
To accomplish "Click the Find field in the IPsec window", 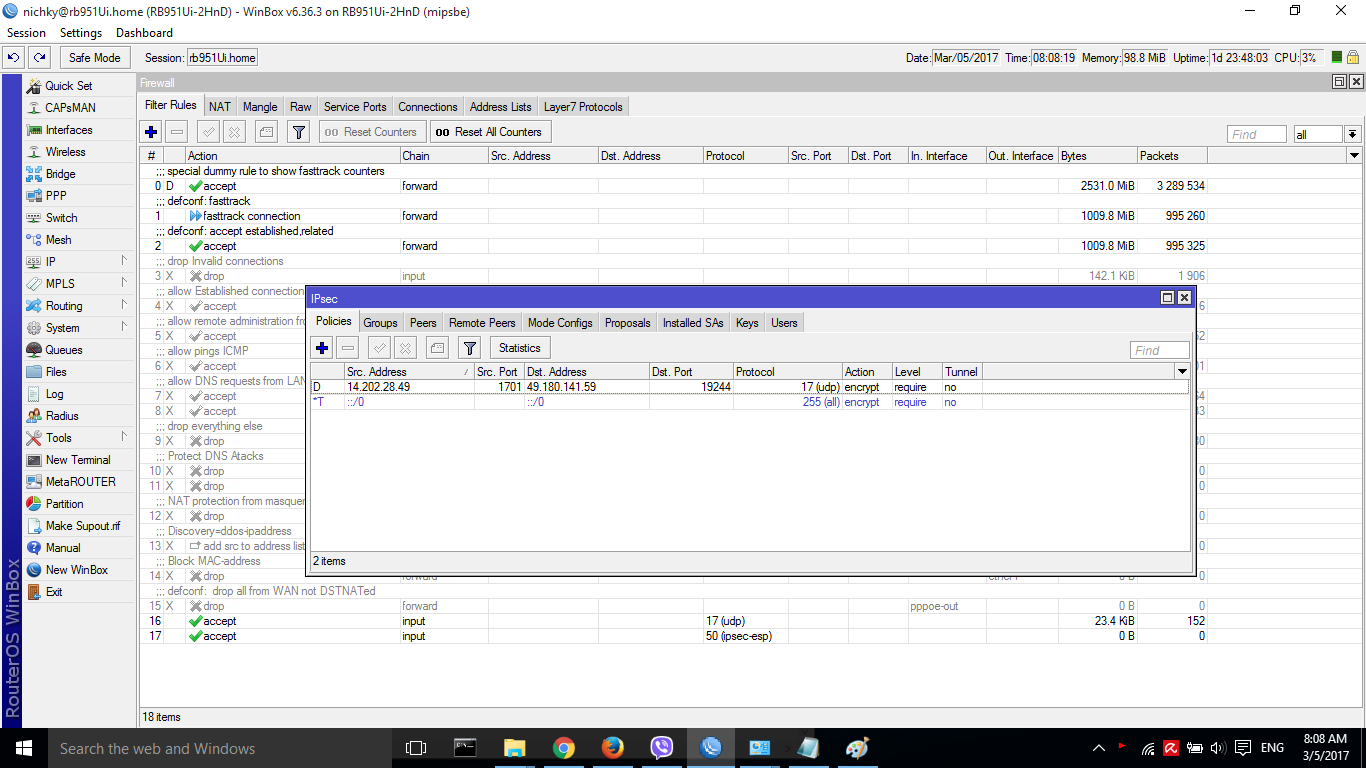I will 1159,350.
